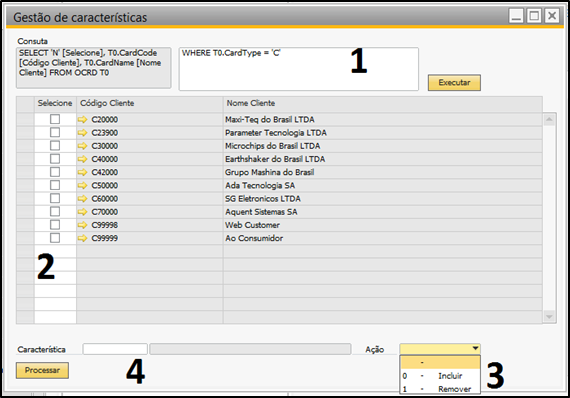This screenshot has width=570, height=398.
Task: Minimize the Gestão de características window
Action: (516, 16)
